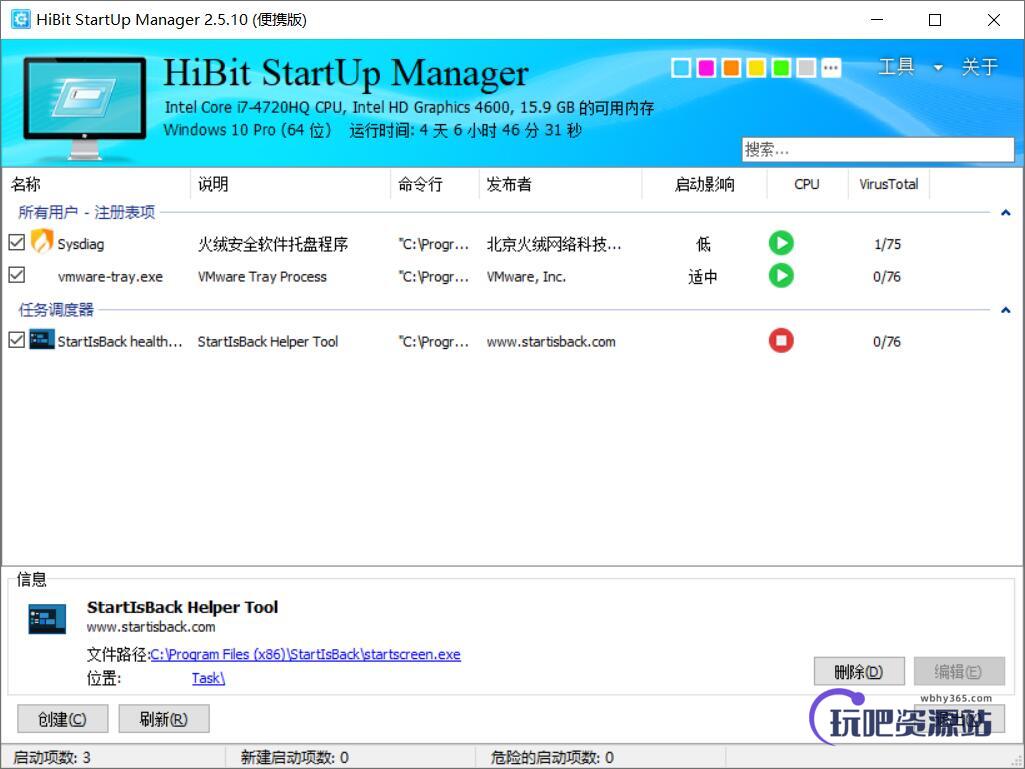1025x769 pixels.
Task: Open more theme colors (three dots)
Action: pos(832,67)
